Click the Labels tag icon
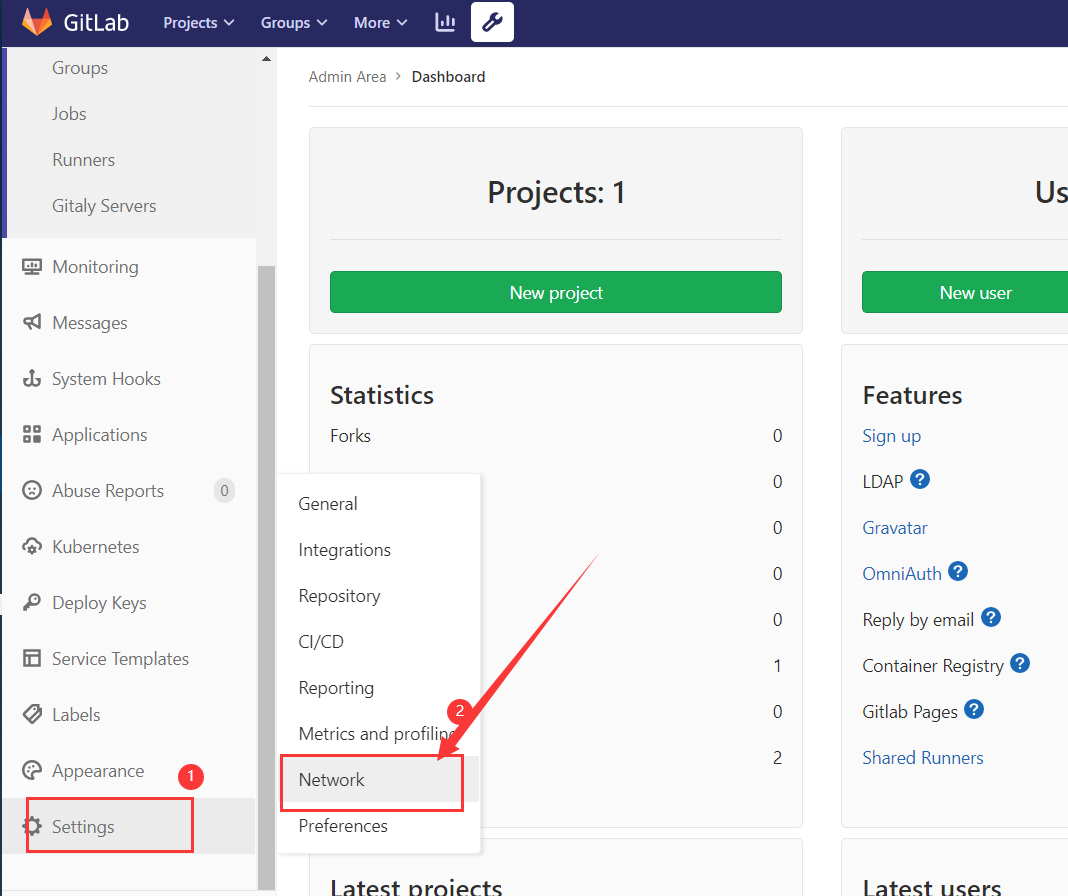The width and height of the screenshot is (1068, 896). click(x=32, y=714)
